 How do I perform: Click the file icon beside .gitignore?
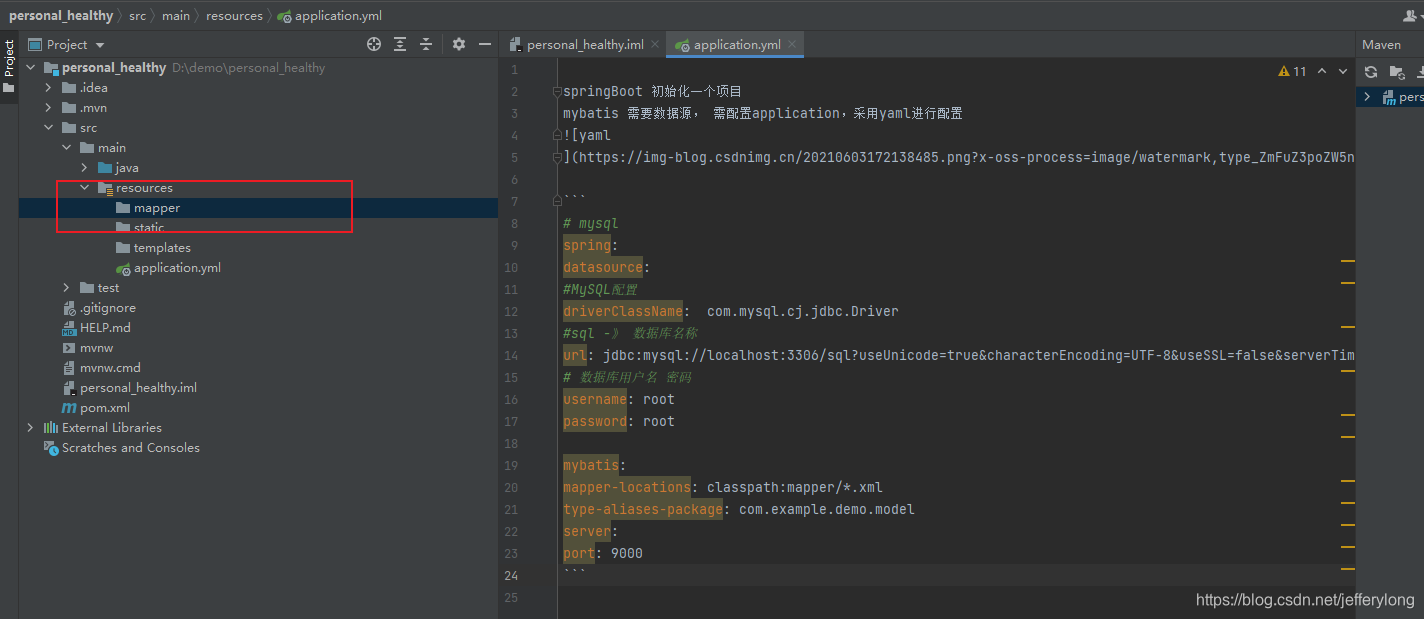69,308
